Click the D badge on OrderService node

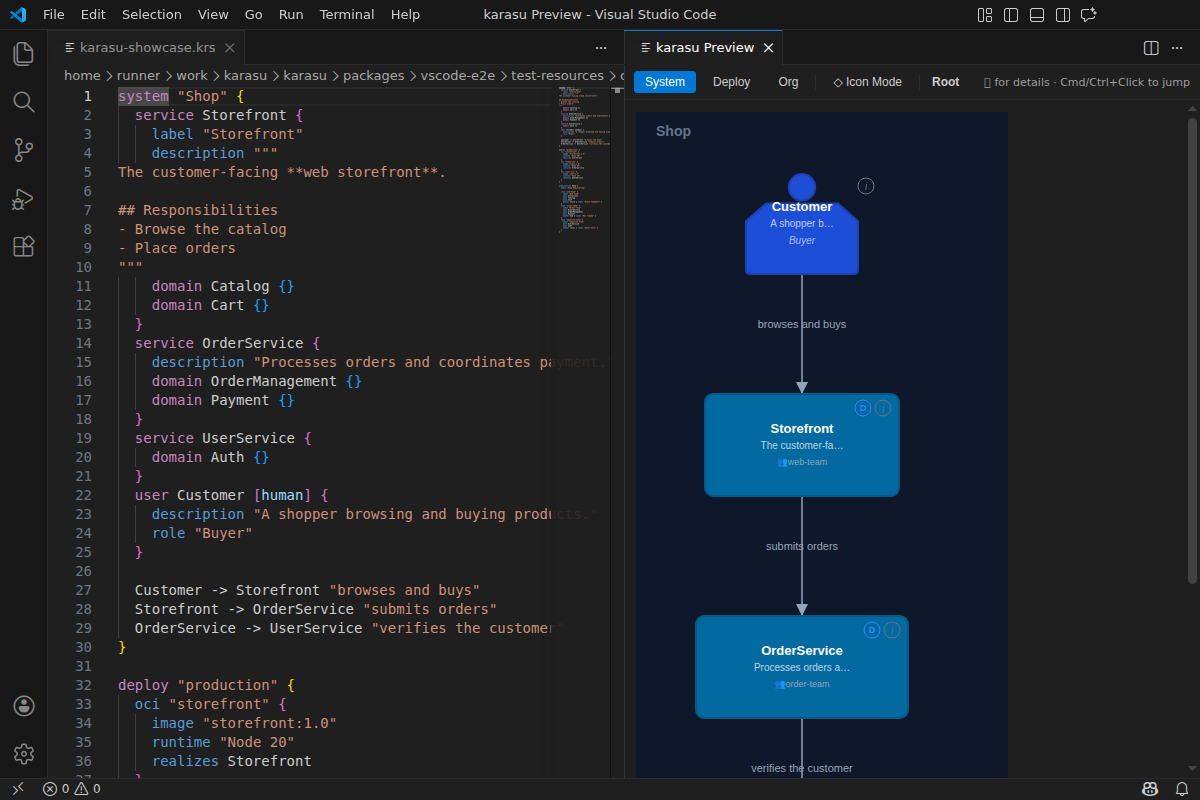click(x=872, y=630)
